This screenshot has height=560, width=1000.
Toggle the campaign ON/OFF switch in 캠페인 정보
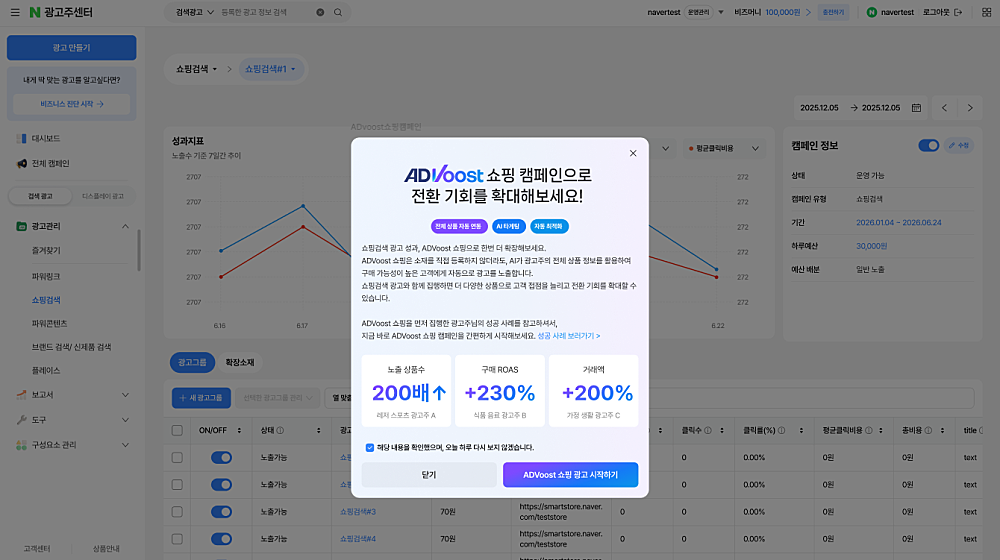pos(929,145)
